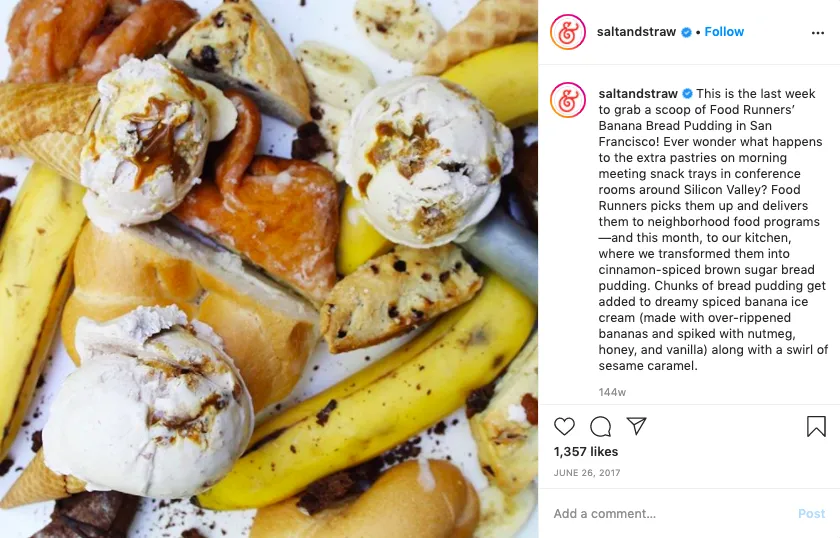The width and height of the screenshot is (840, 538).
Task: Click the caption text about Banana Bread Pudding
Action: click(712, 229)
